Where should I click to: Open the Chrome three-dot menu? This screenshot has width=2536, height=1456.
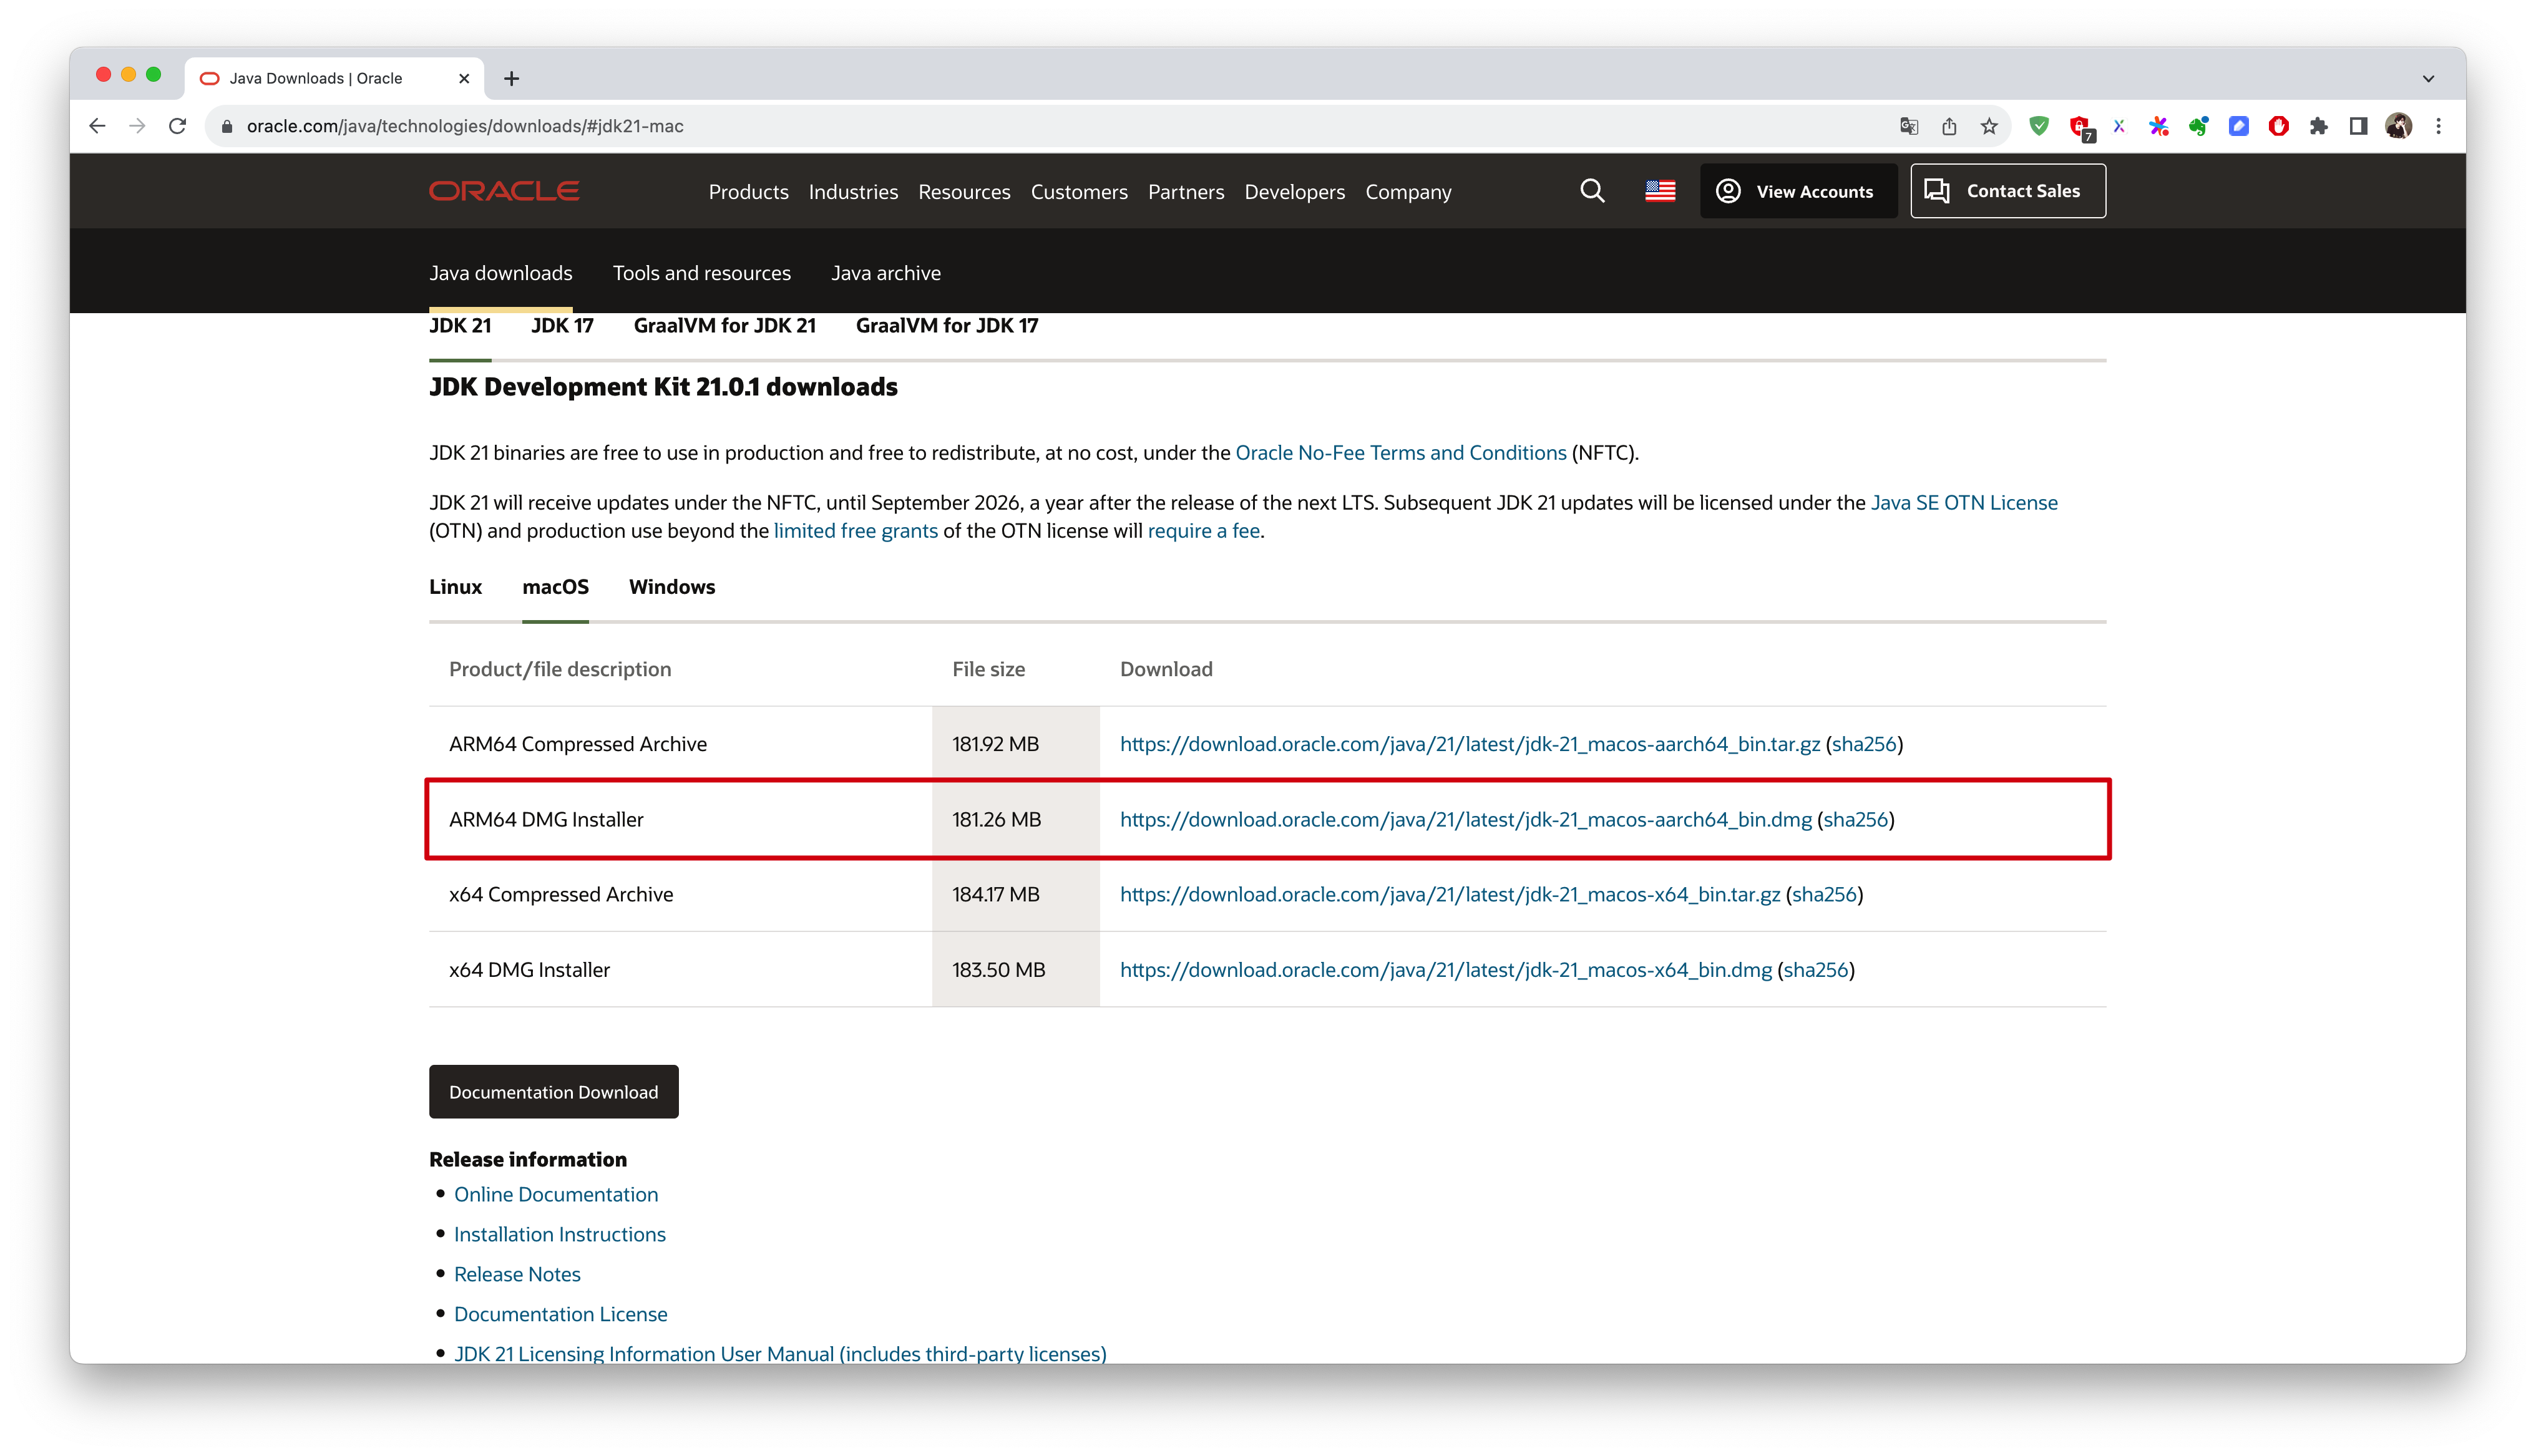click(x=2439, y=126)
